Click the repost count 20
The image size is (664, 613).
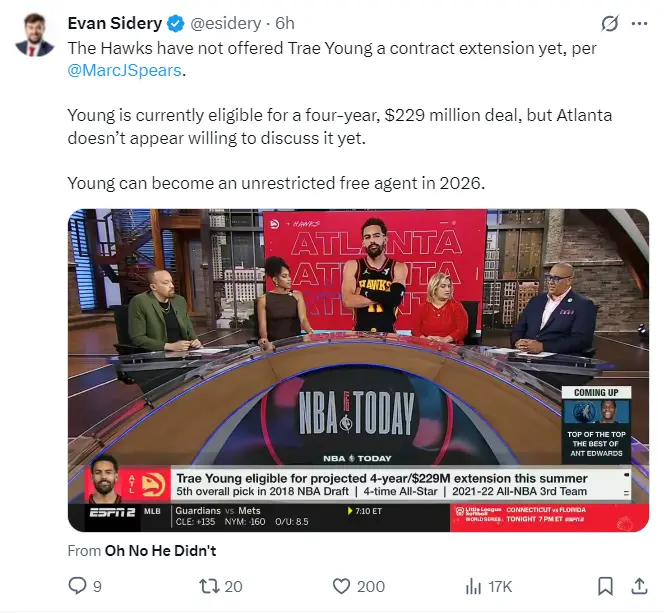[x=233, y=587]
